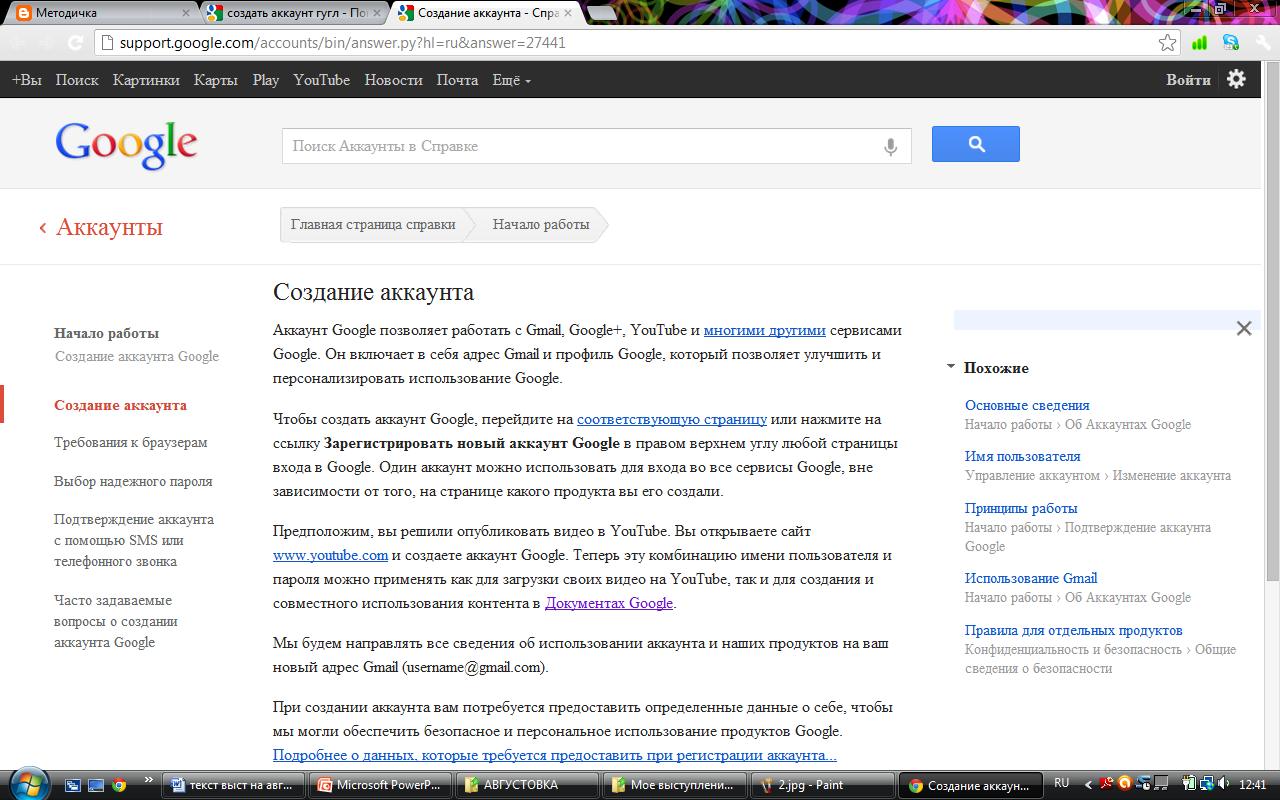Viewport: 1280px width, 800px height.
Task: Open Карты in Google bar
Action: pyautogui.click(x=216, y=80)
